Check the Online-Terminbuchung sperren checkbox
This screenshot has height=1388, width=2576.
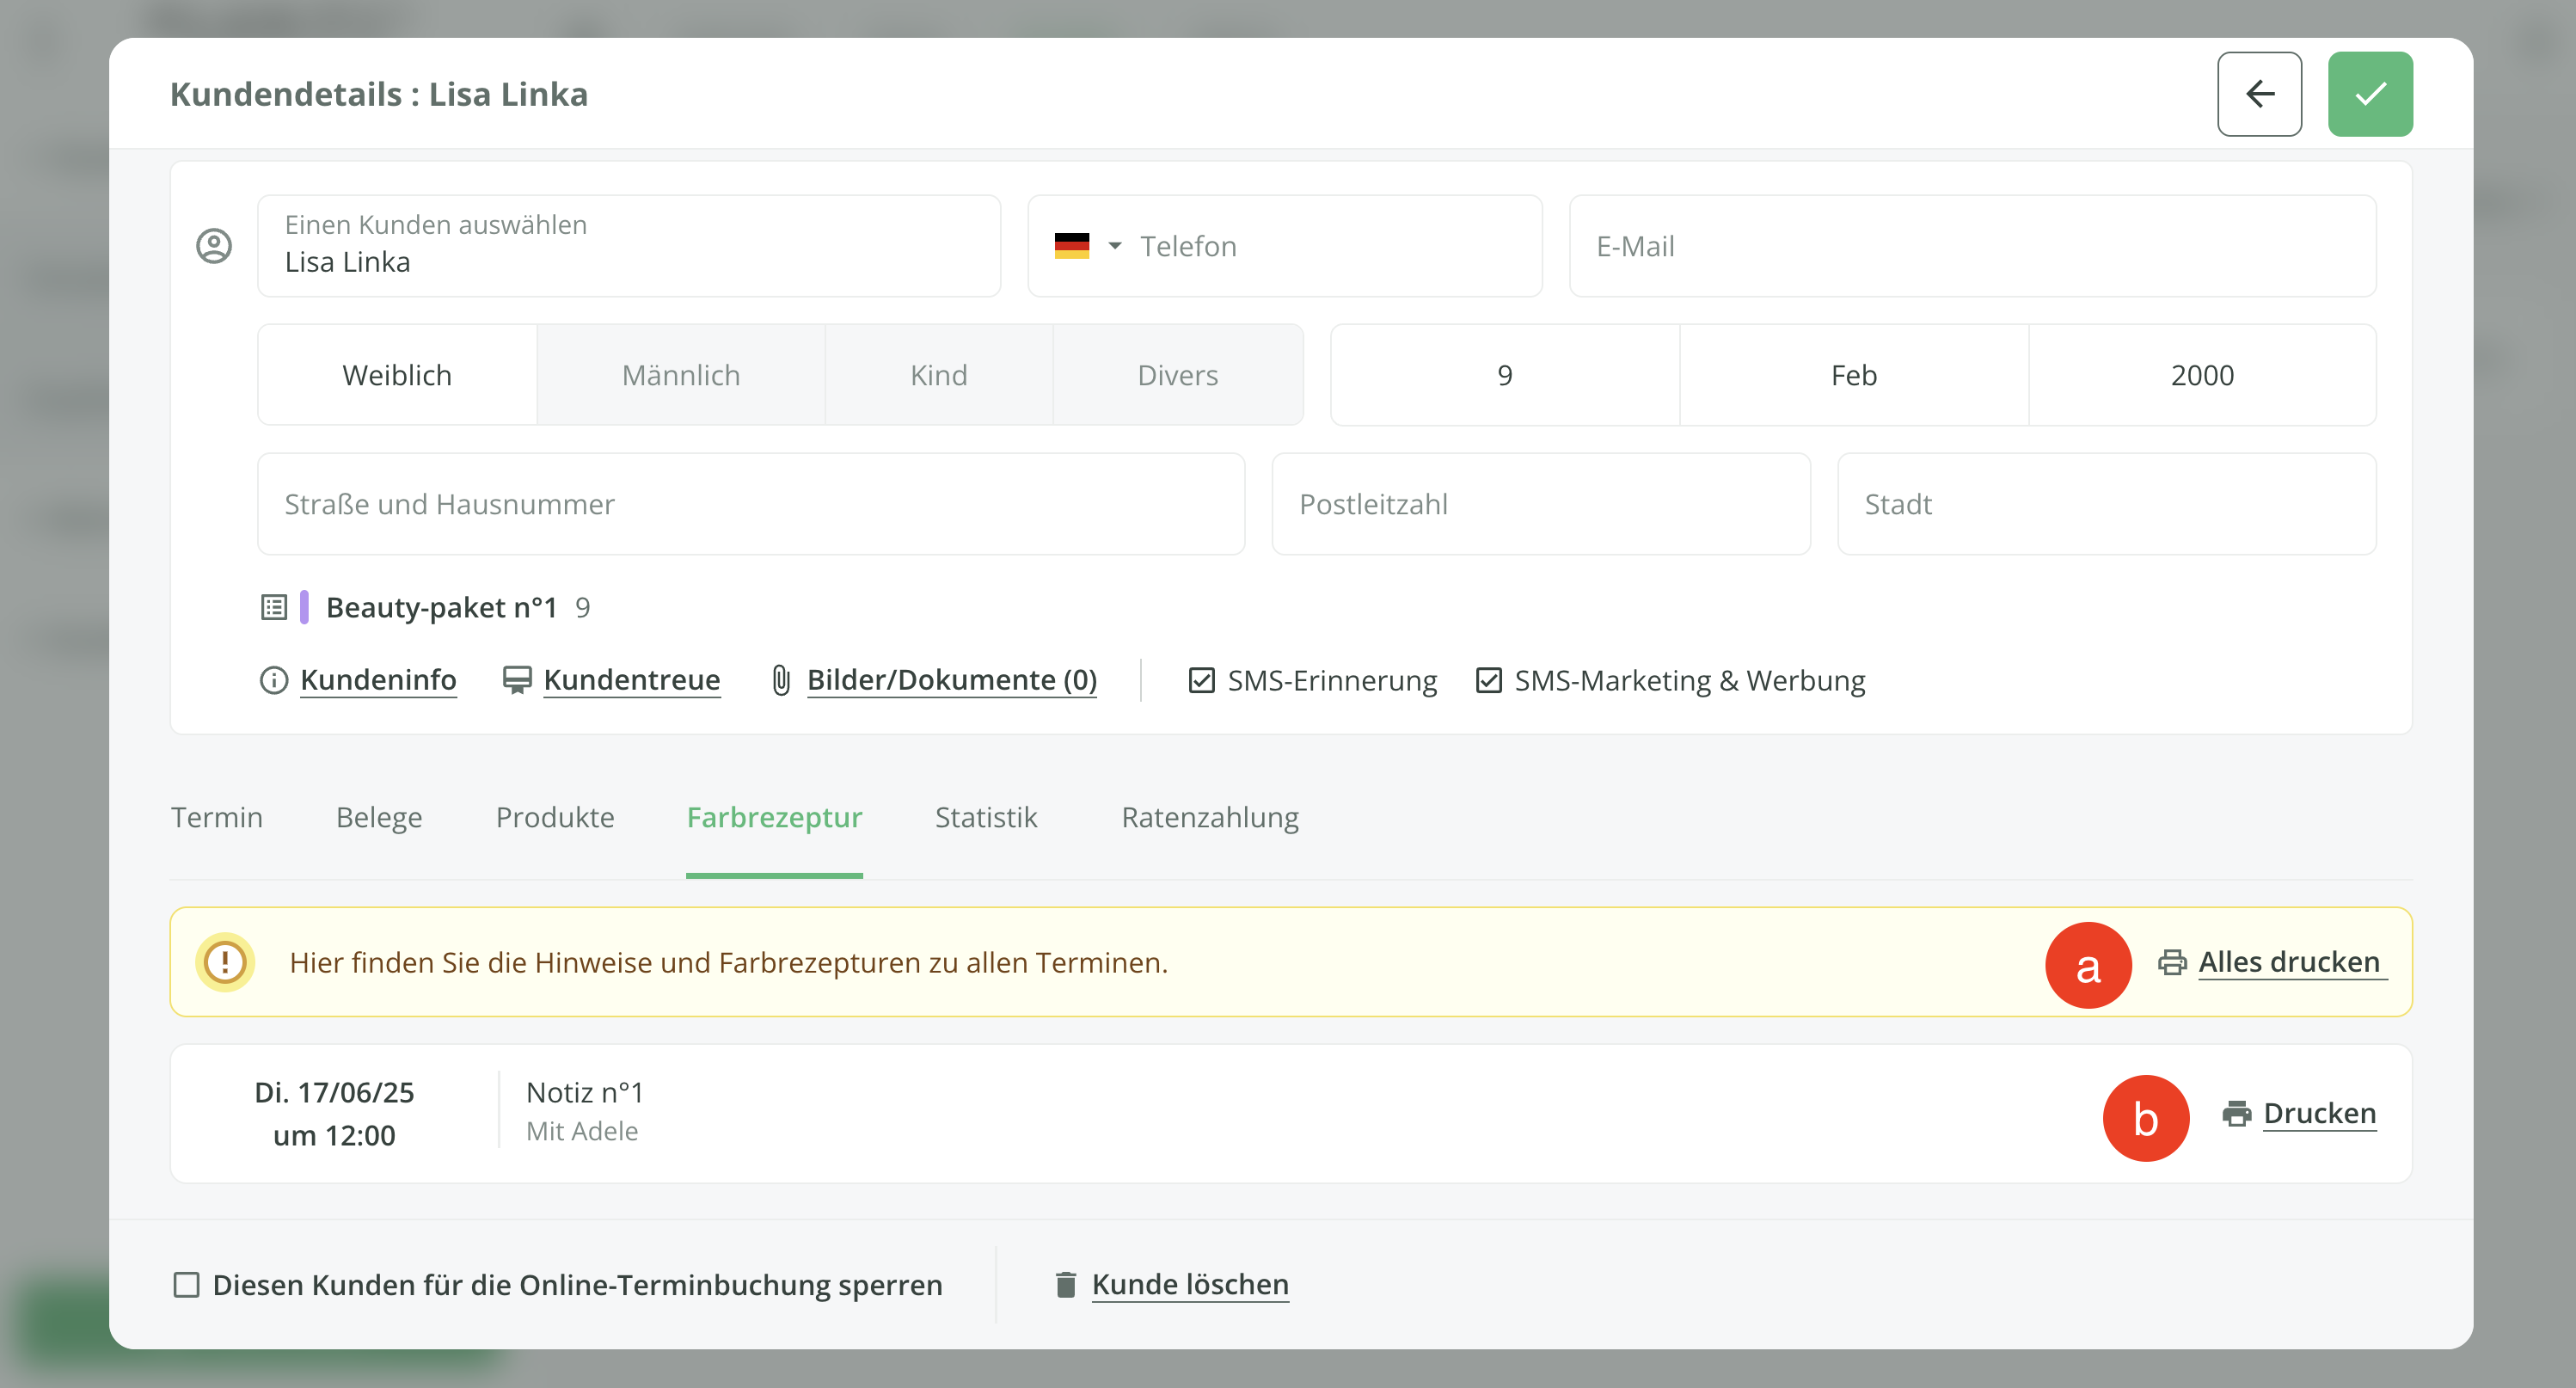coord(187,1284)
